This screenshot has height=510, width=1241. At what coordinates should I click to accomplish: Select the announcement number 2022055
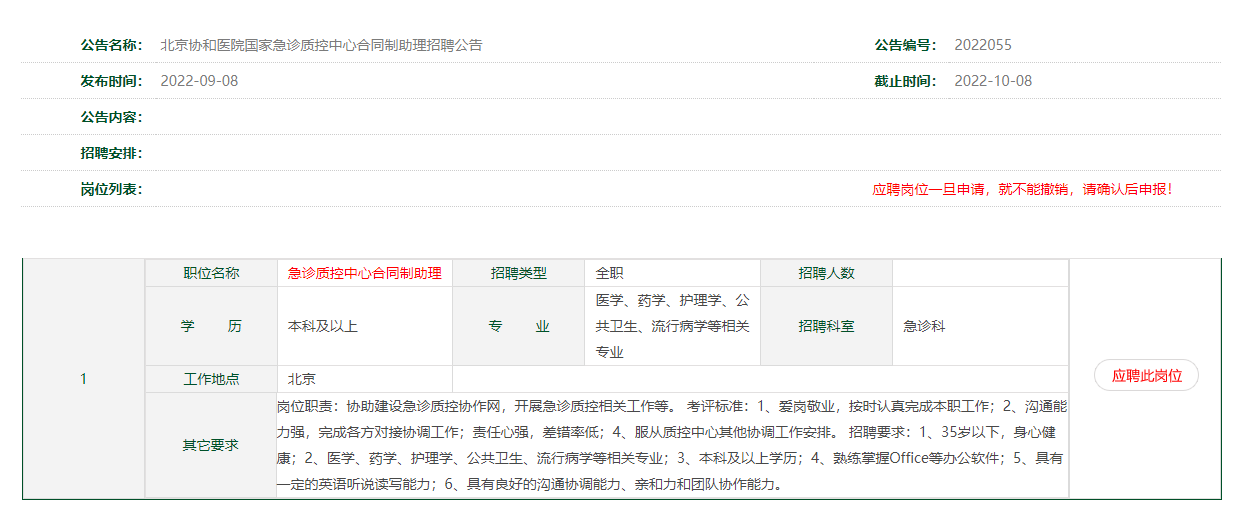[x=983, y=45]
